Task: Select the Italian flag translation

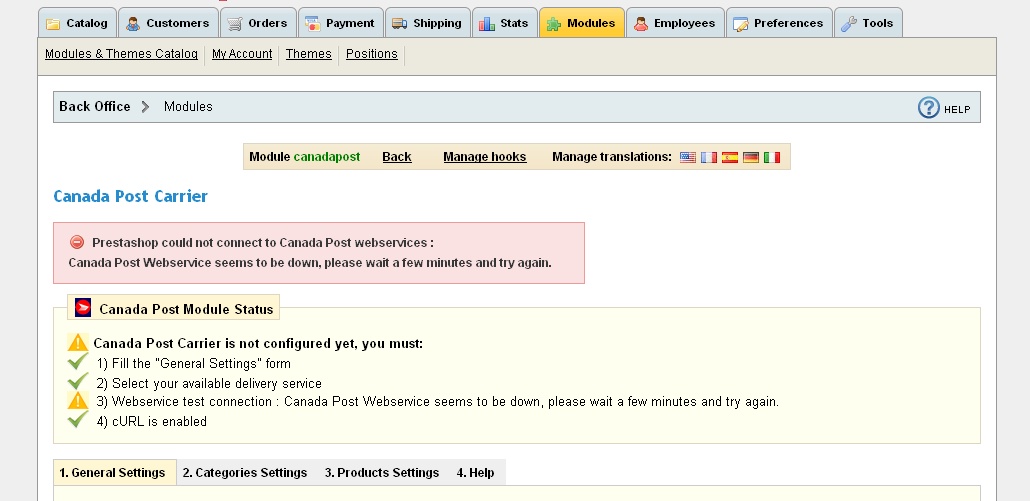Action: (772, 158)
